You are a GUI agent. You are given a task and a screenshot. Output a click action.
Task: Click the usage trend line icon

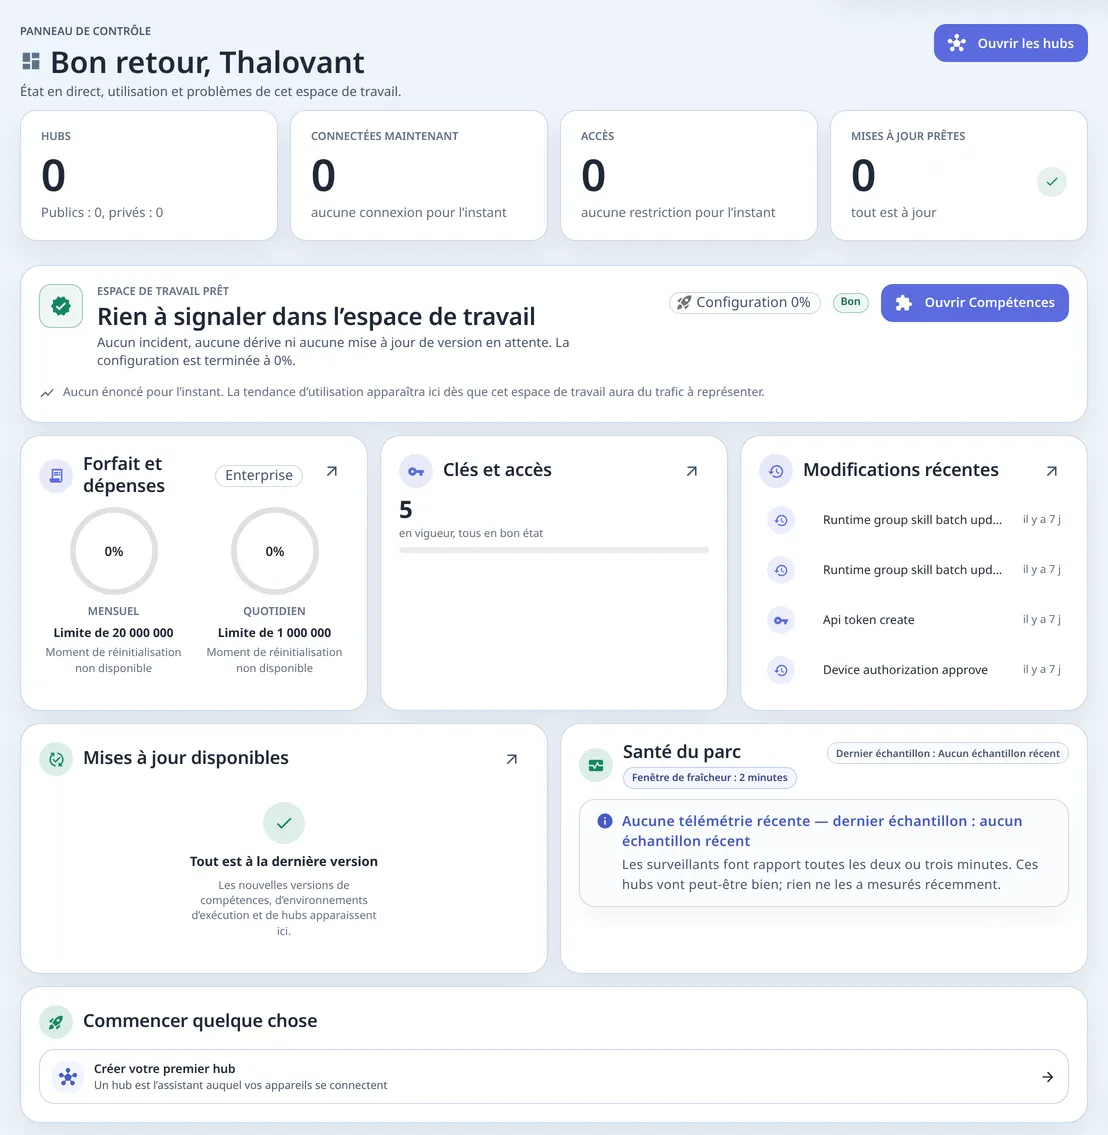(47, 392)
